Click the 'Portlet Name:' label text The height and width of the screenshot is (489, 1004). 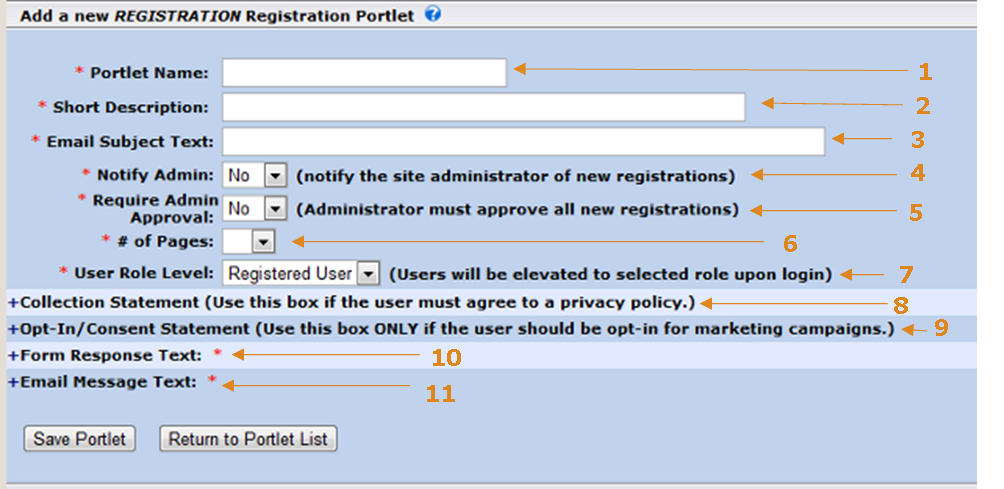coord(149,73)
